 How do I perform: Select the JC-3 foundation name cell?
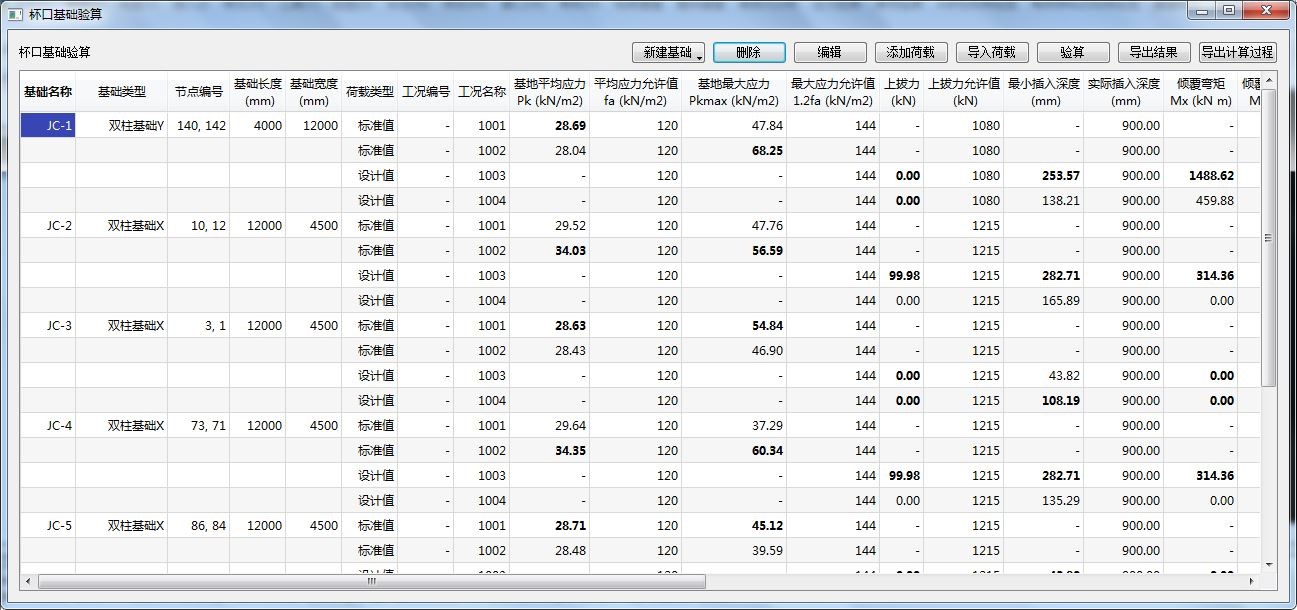point(47,326)
